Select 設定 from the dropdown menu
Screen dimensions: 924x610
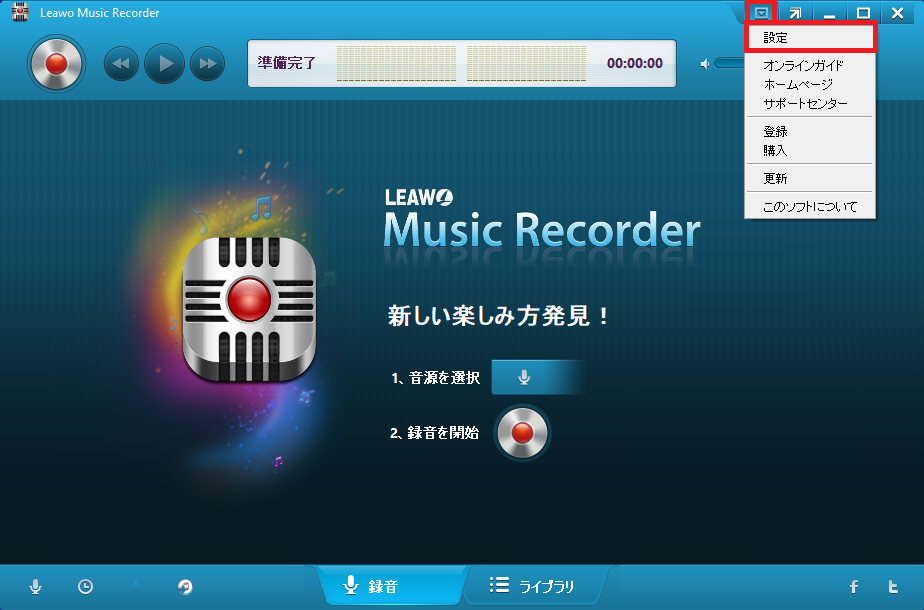[x=776, y=38]
